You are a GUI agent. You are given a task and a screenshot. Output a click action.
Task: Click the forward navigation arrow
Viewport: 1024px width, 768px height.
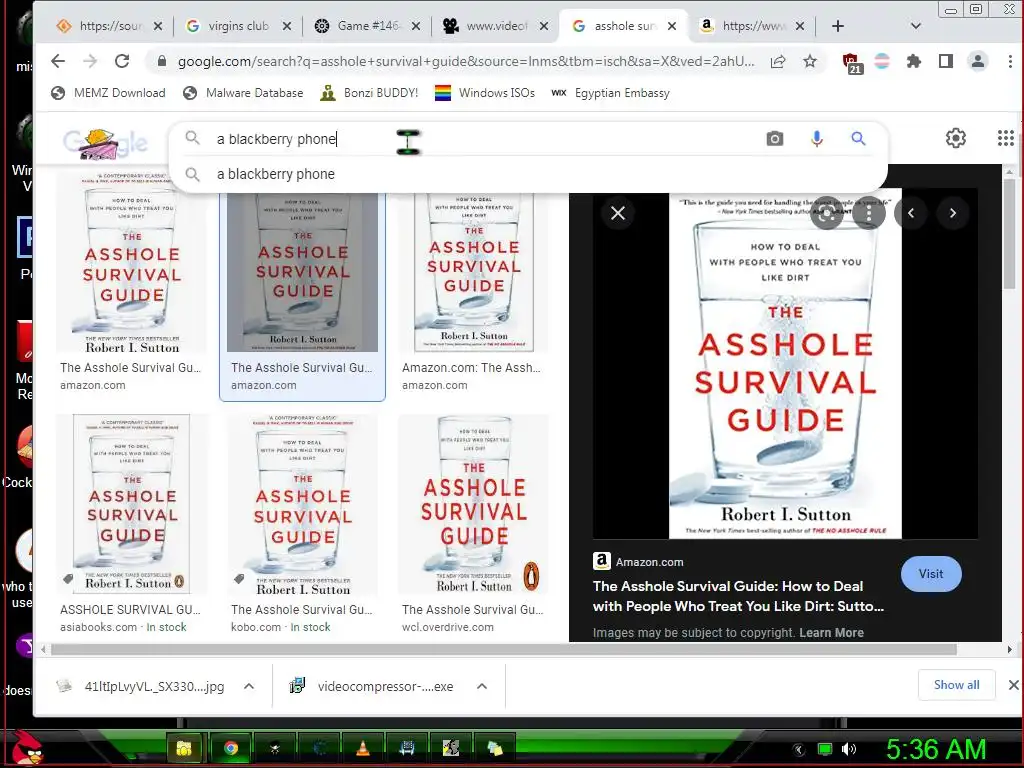tap(90, 61)
